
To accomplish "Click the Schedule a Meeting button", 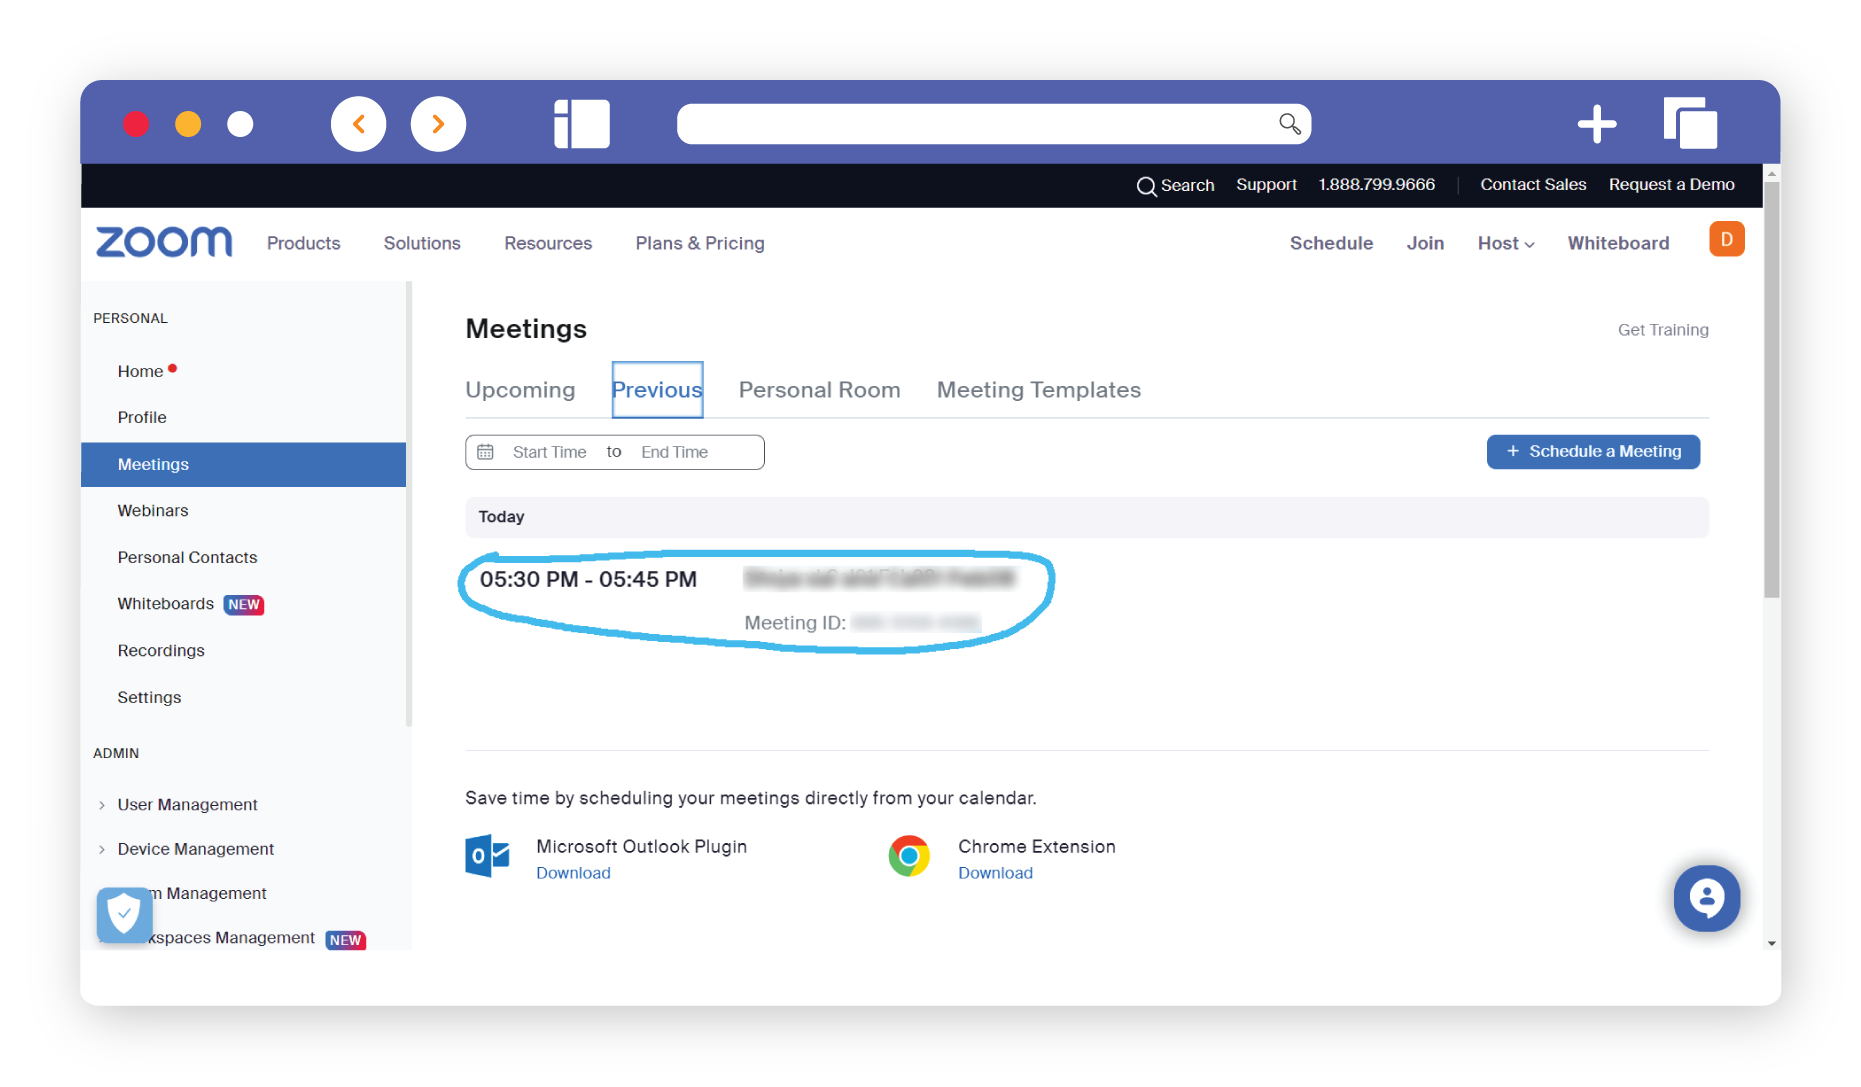I will 1593,452.
